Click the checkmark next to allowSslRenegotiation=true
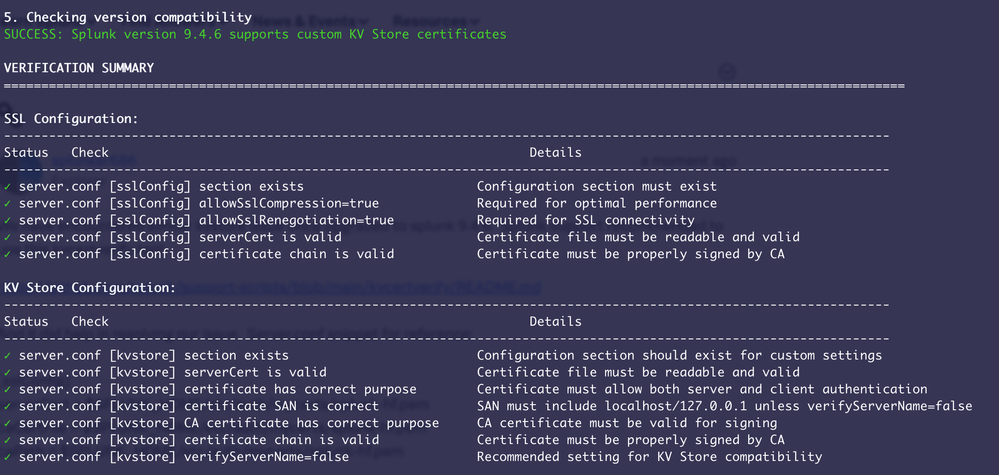Viewport: 999px width, 475px height. coord(8,220)
